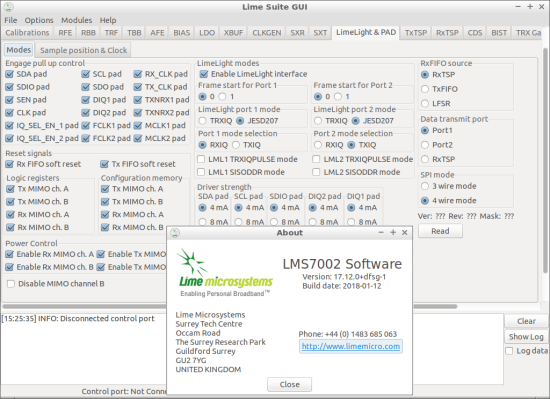Click 'Version: 17.12.0+dfsg-1' text in About
Viewport: 550px width, 399px height.
[x=344, y=277]
